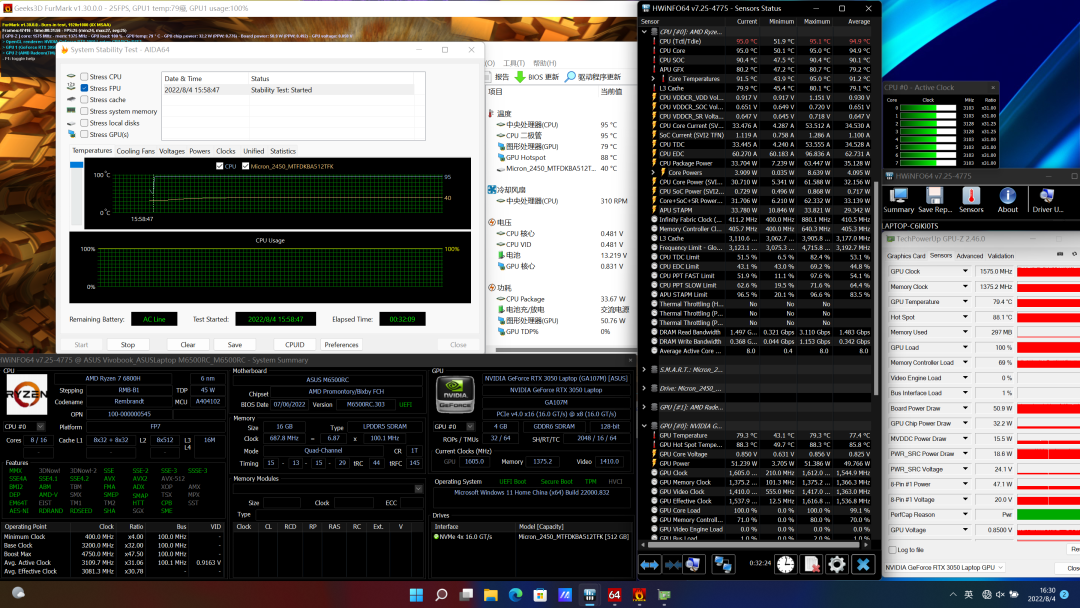Open the GPU Temperature sensor dropdown arrow
The height and width of the screenshot is (608, 1080).
965,302
